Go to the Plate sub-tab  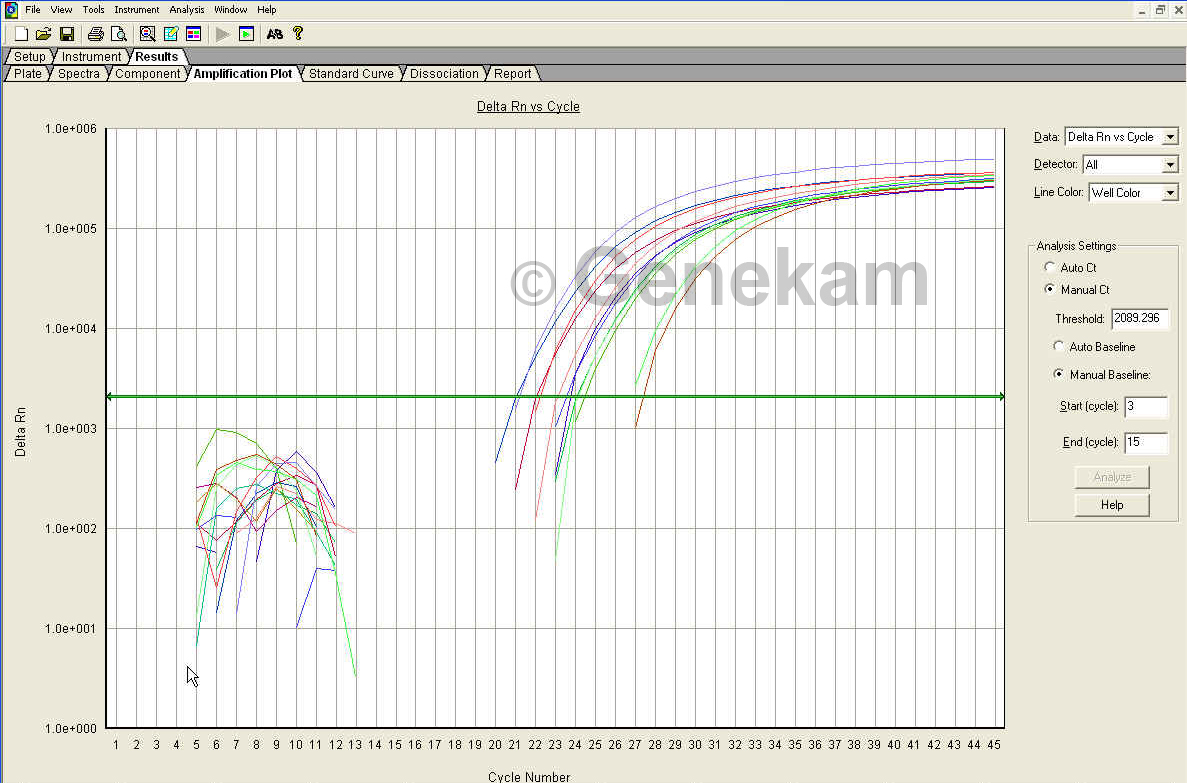[28, 73]
